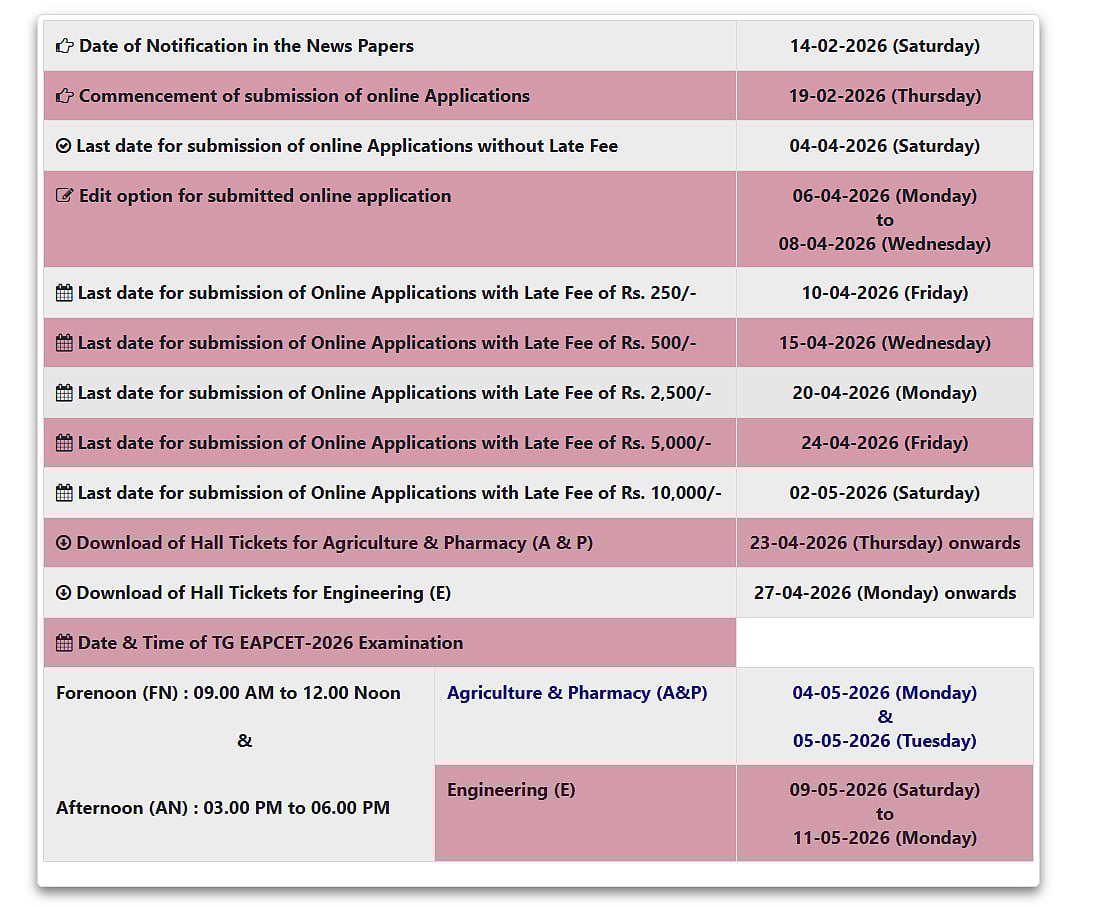
Task: Click calendar icon for Late Fee Rs. 500/- row
Action: point(64,343)
